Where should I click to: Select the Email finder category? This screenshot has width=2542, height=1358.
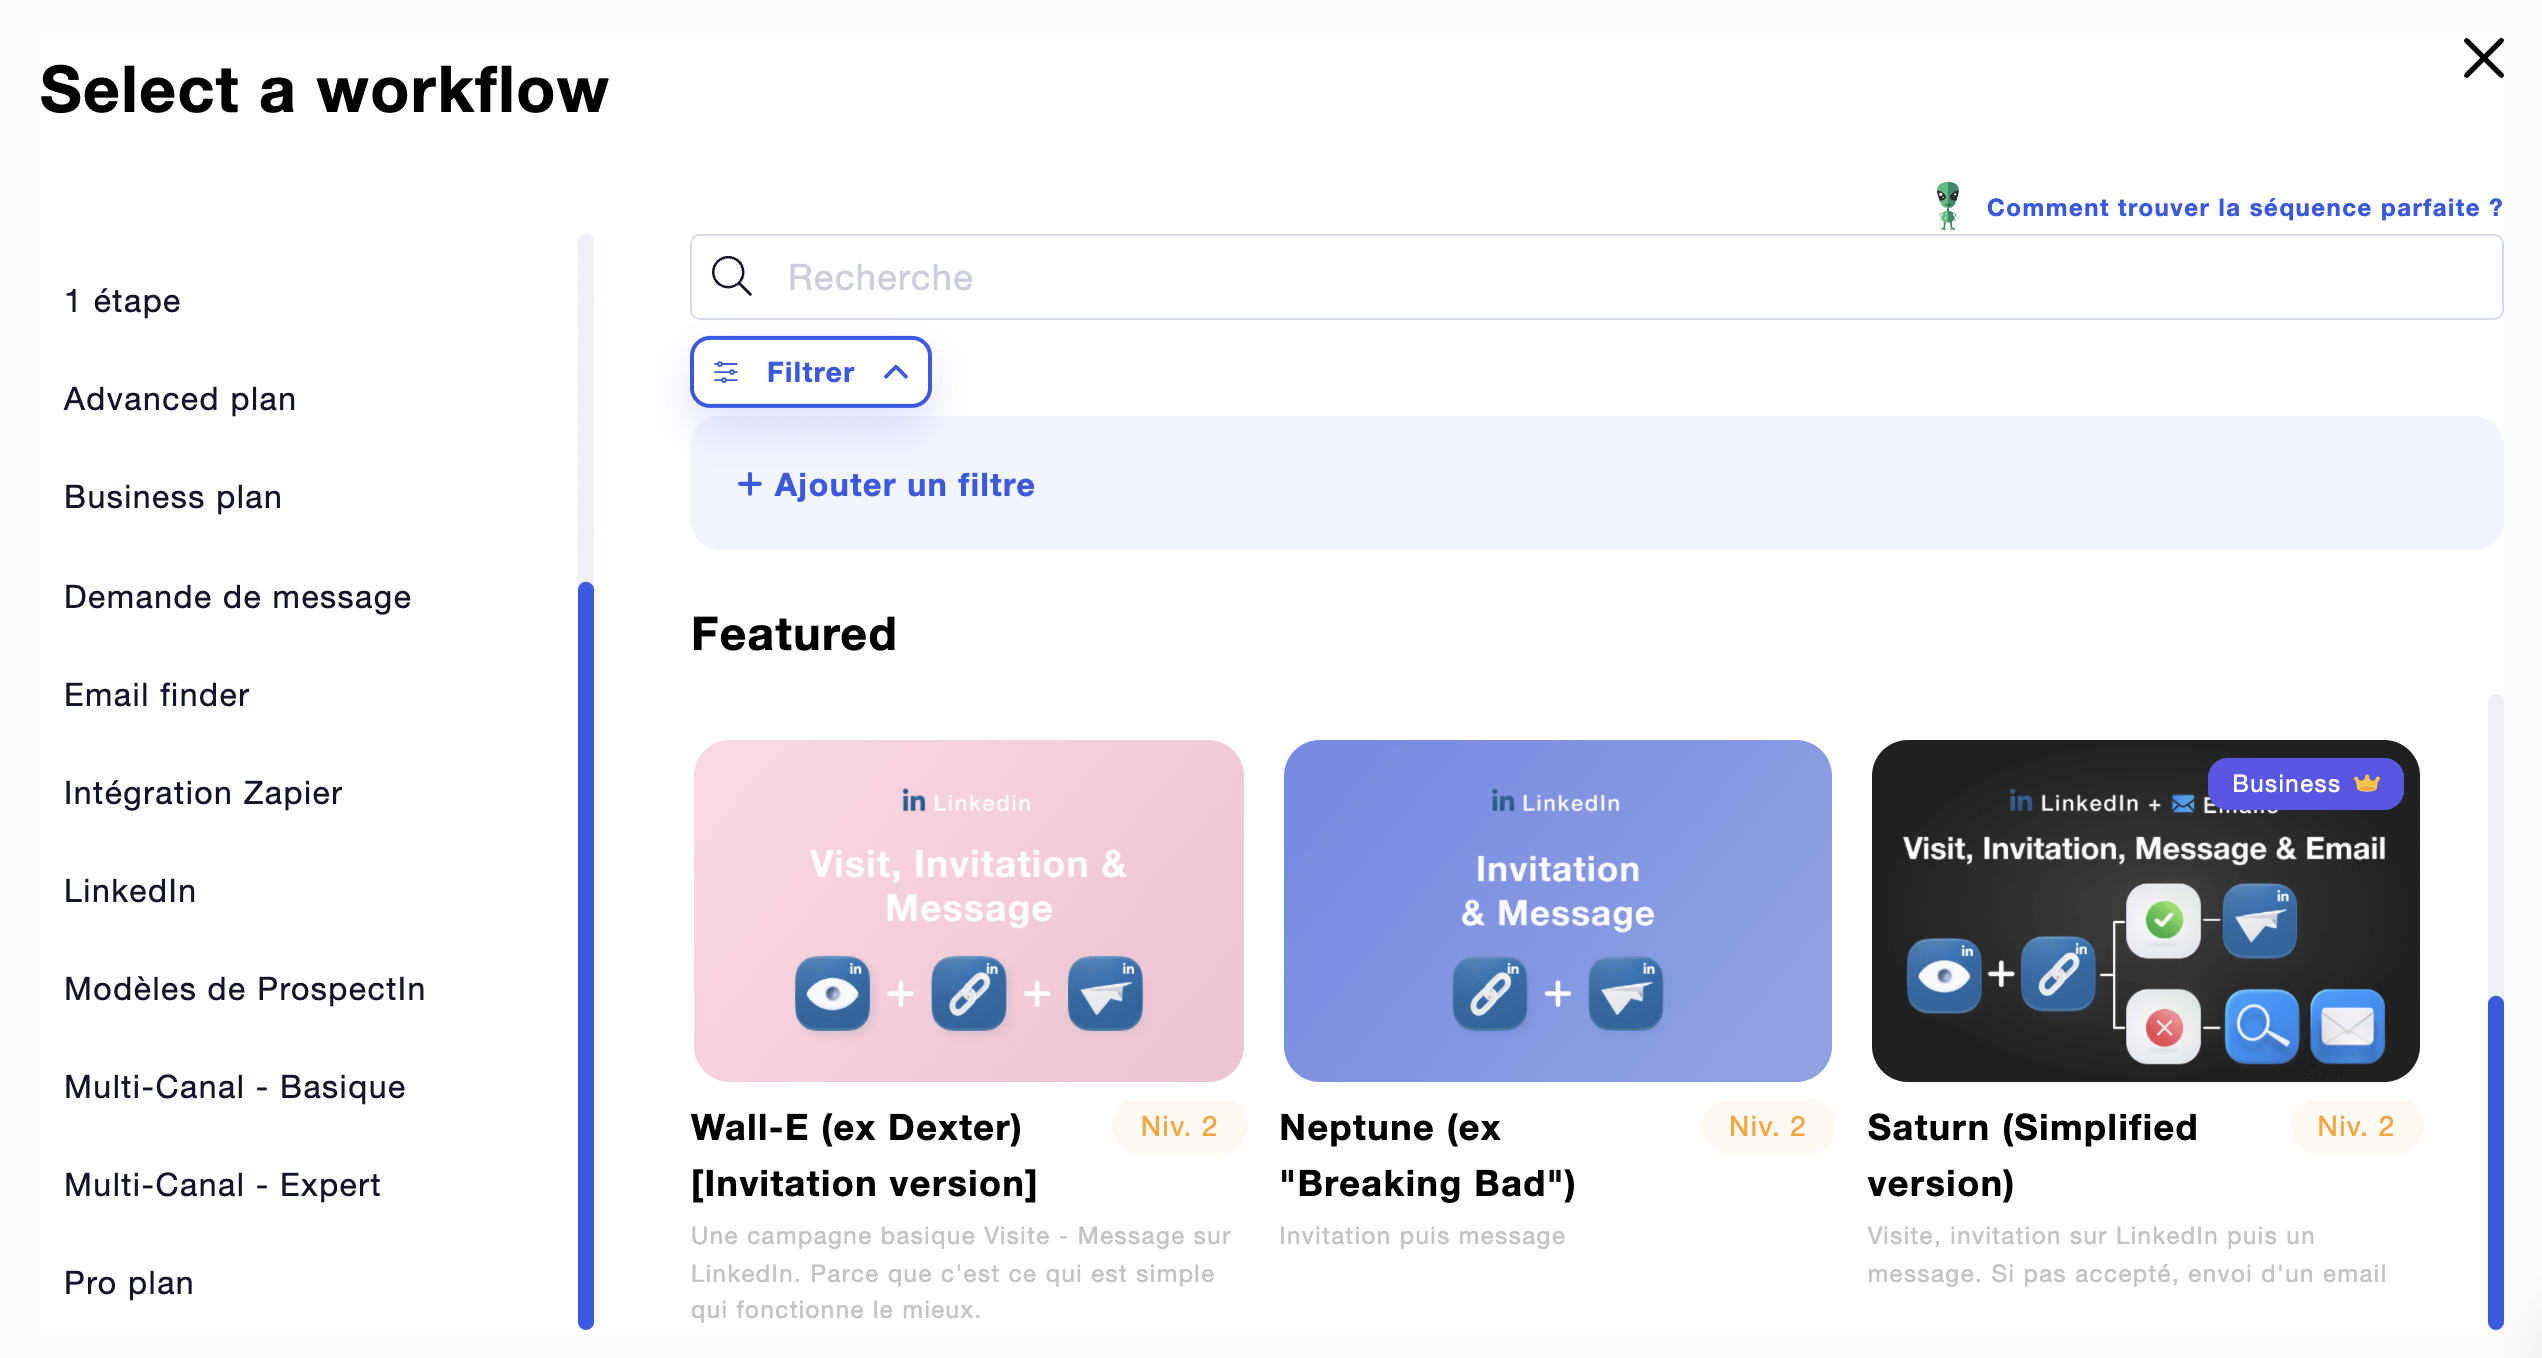pos(157,695)
